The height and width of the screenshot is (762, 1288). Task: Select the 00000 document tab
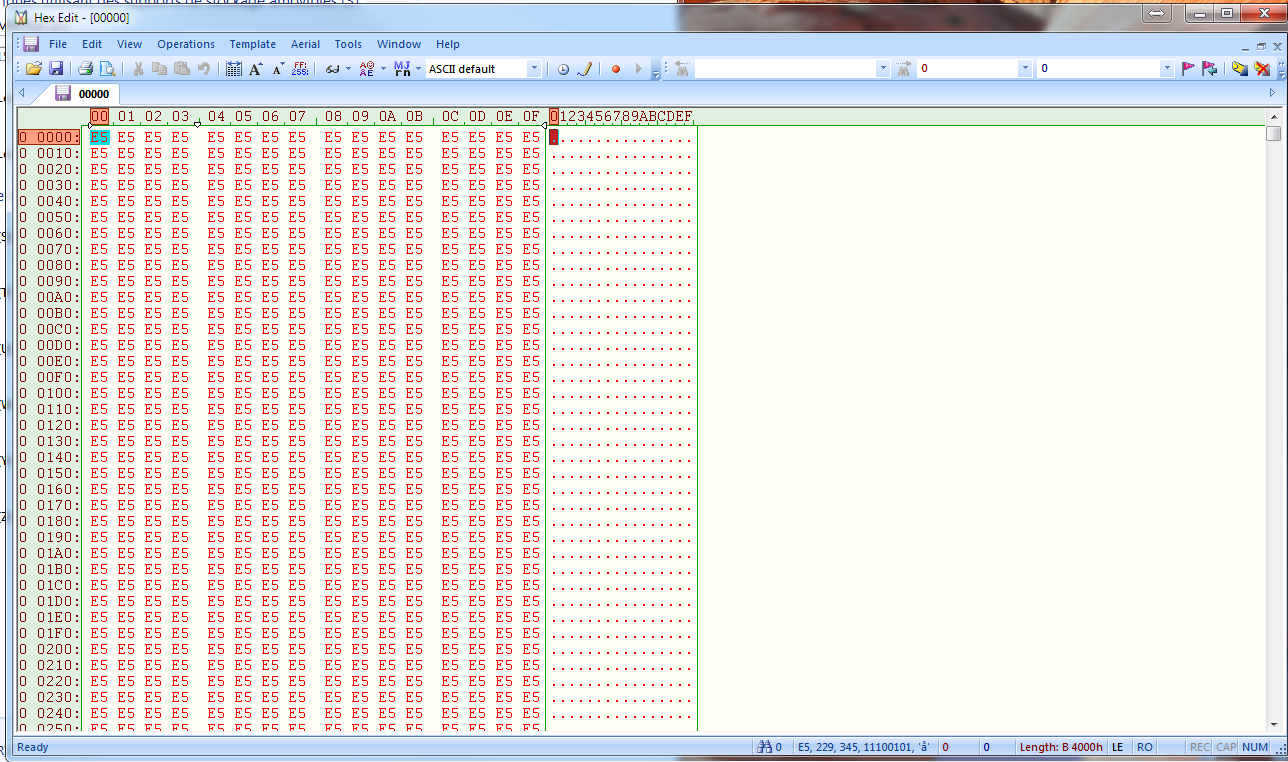point(84,94)
